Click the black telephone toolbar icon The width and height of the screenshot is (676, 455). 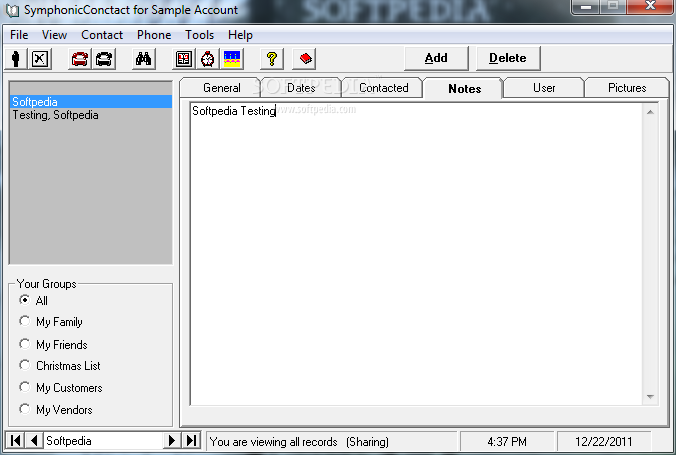[x=104, y=59]
